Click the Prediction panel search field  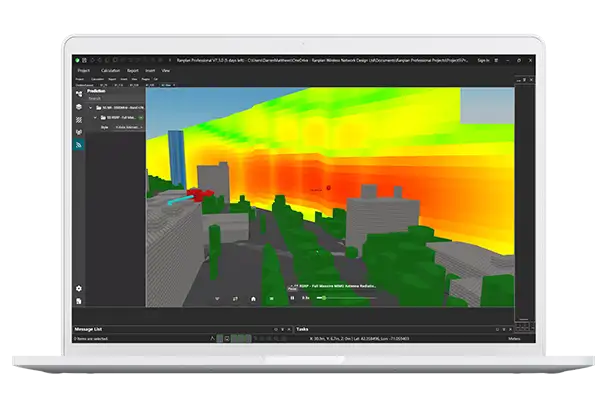[x=116, y=99]
